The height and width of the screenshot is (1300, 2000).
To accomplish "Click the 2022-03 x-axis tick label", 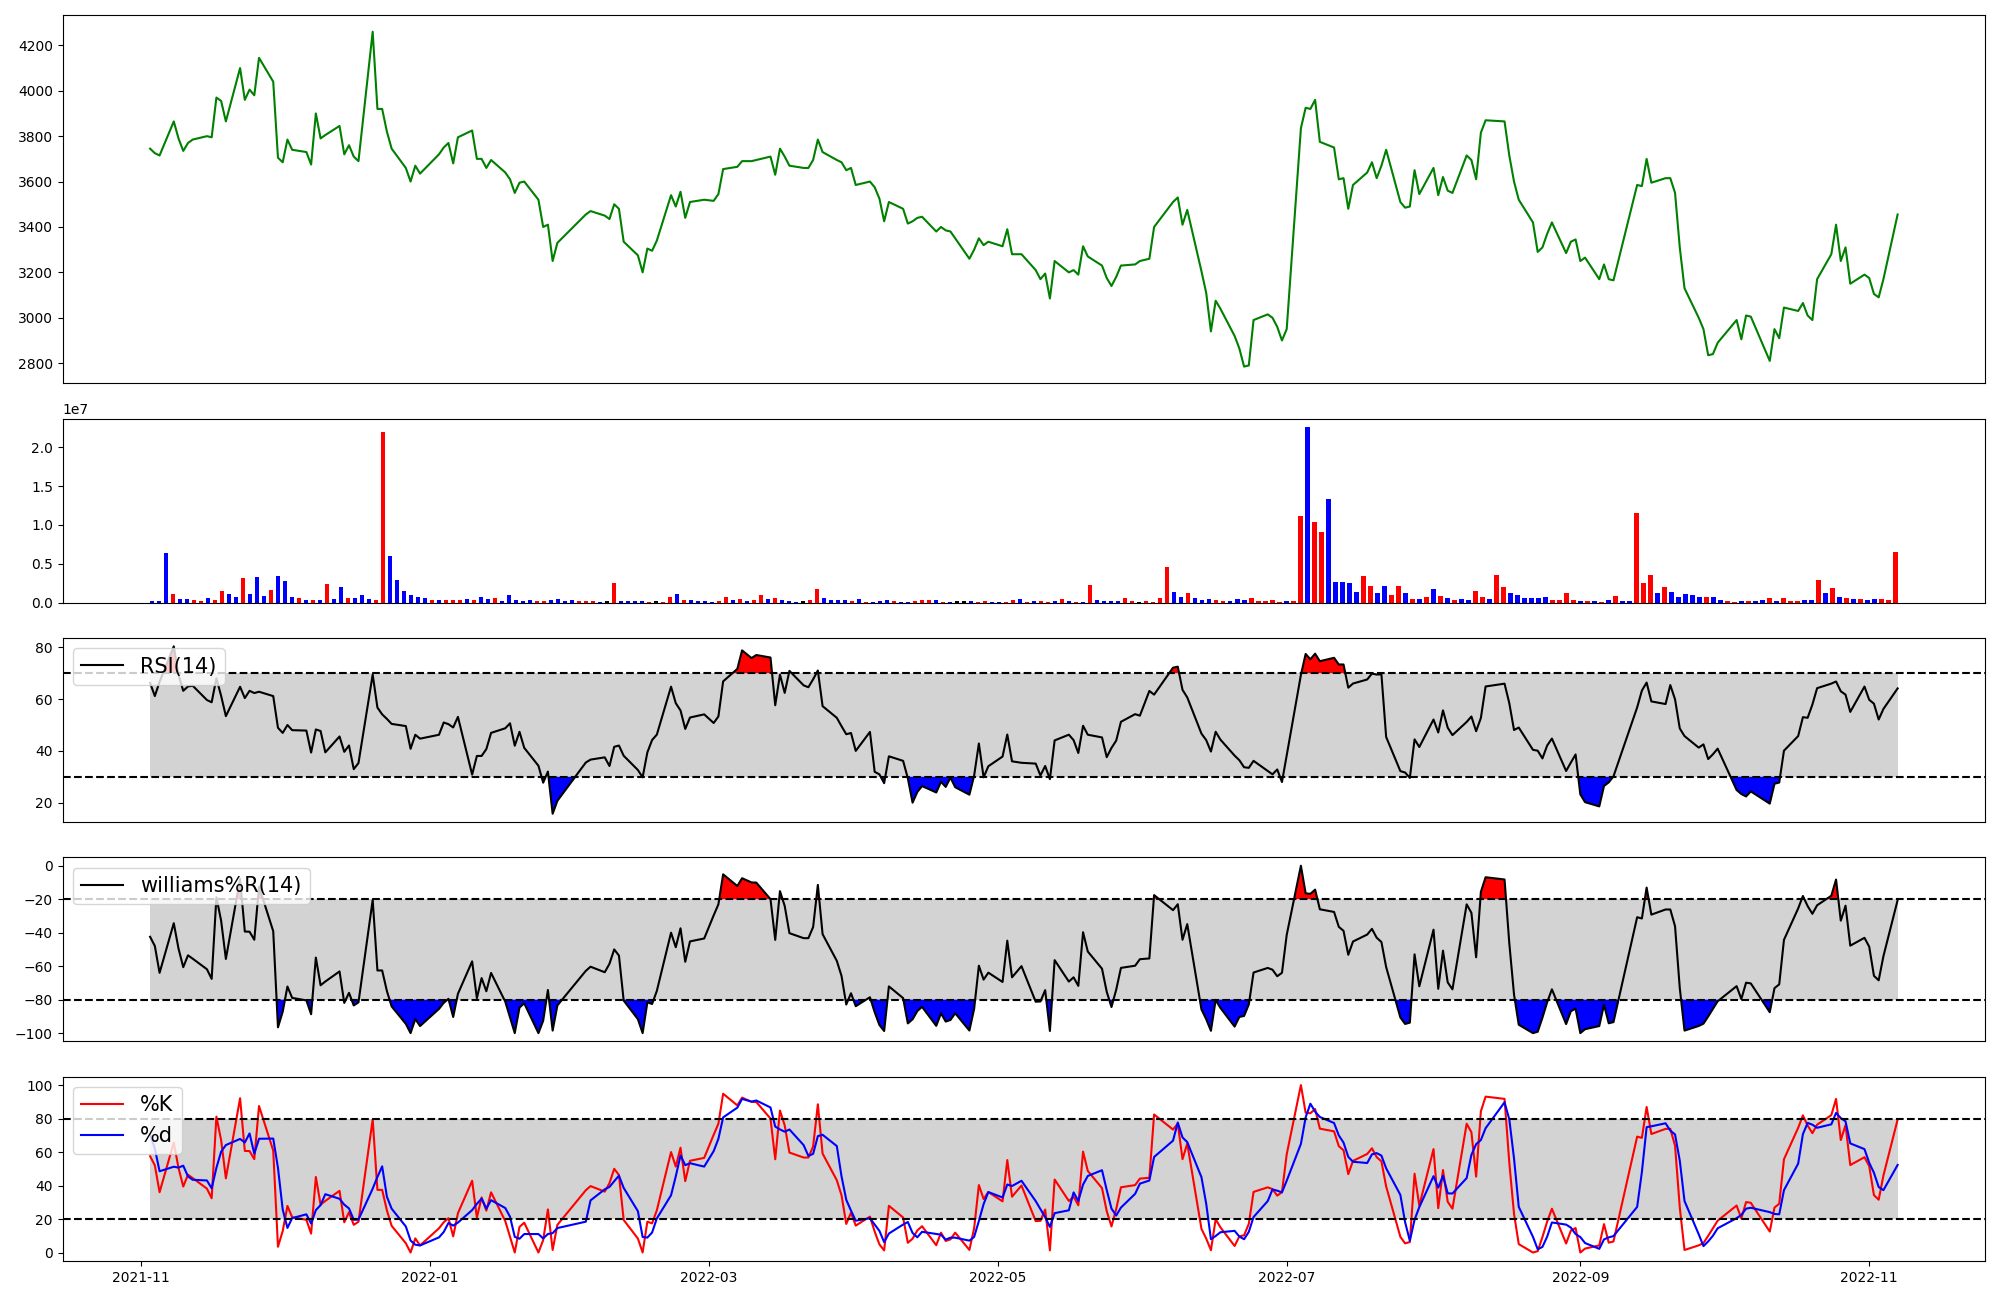I will 709,1277.
